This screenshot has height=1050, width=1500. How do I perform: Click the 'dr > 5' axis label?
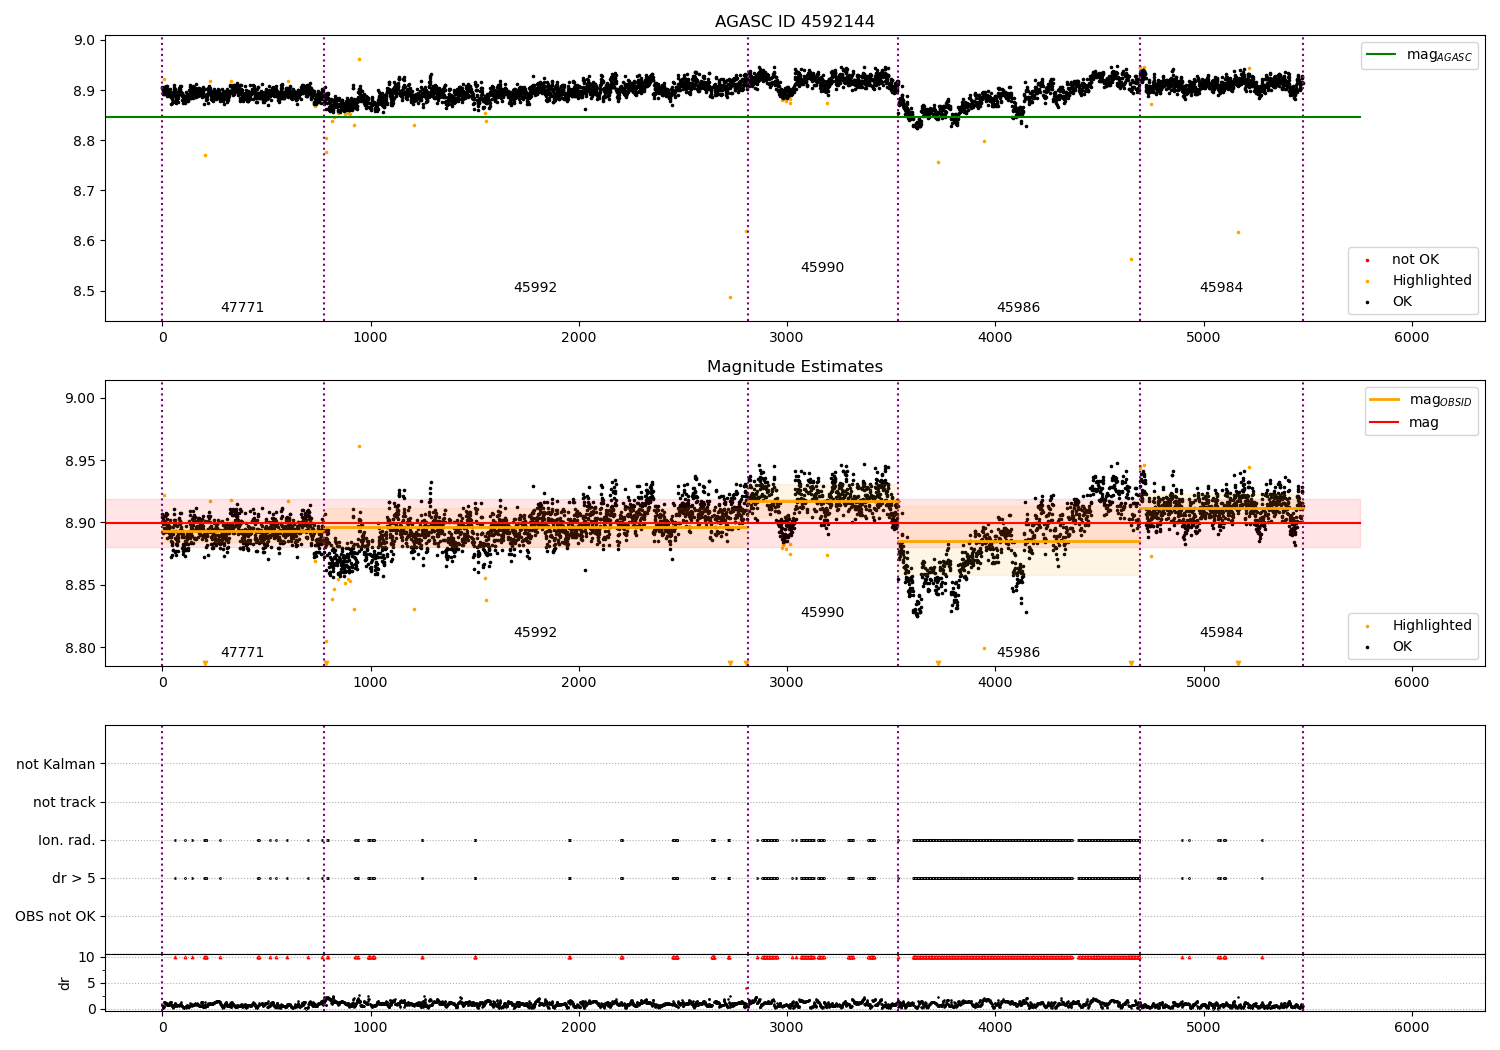click(x=74, y=879)
